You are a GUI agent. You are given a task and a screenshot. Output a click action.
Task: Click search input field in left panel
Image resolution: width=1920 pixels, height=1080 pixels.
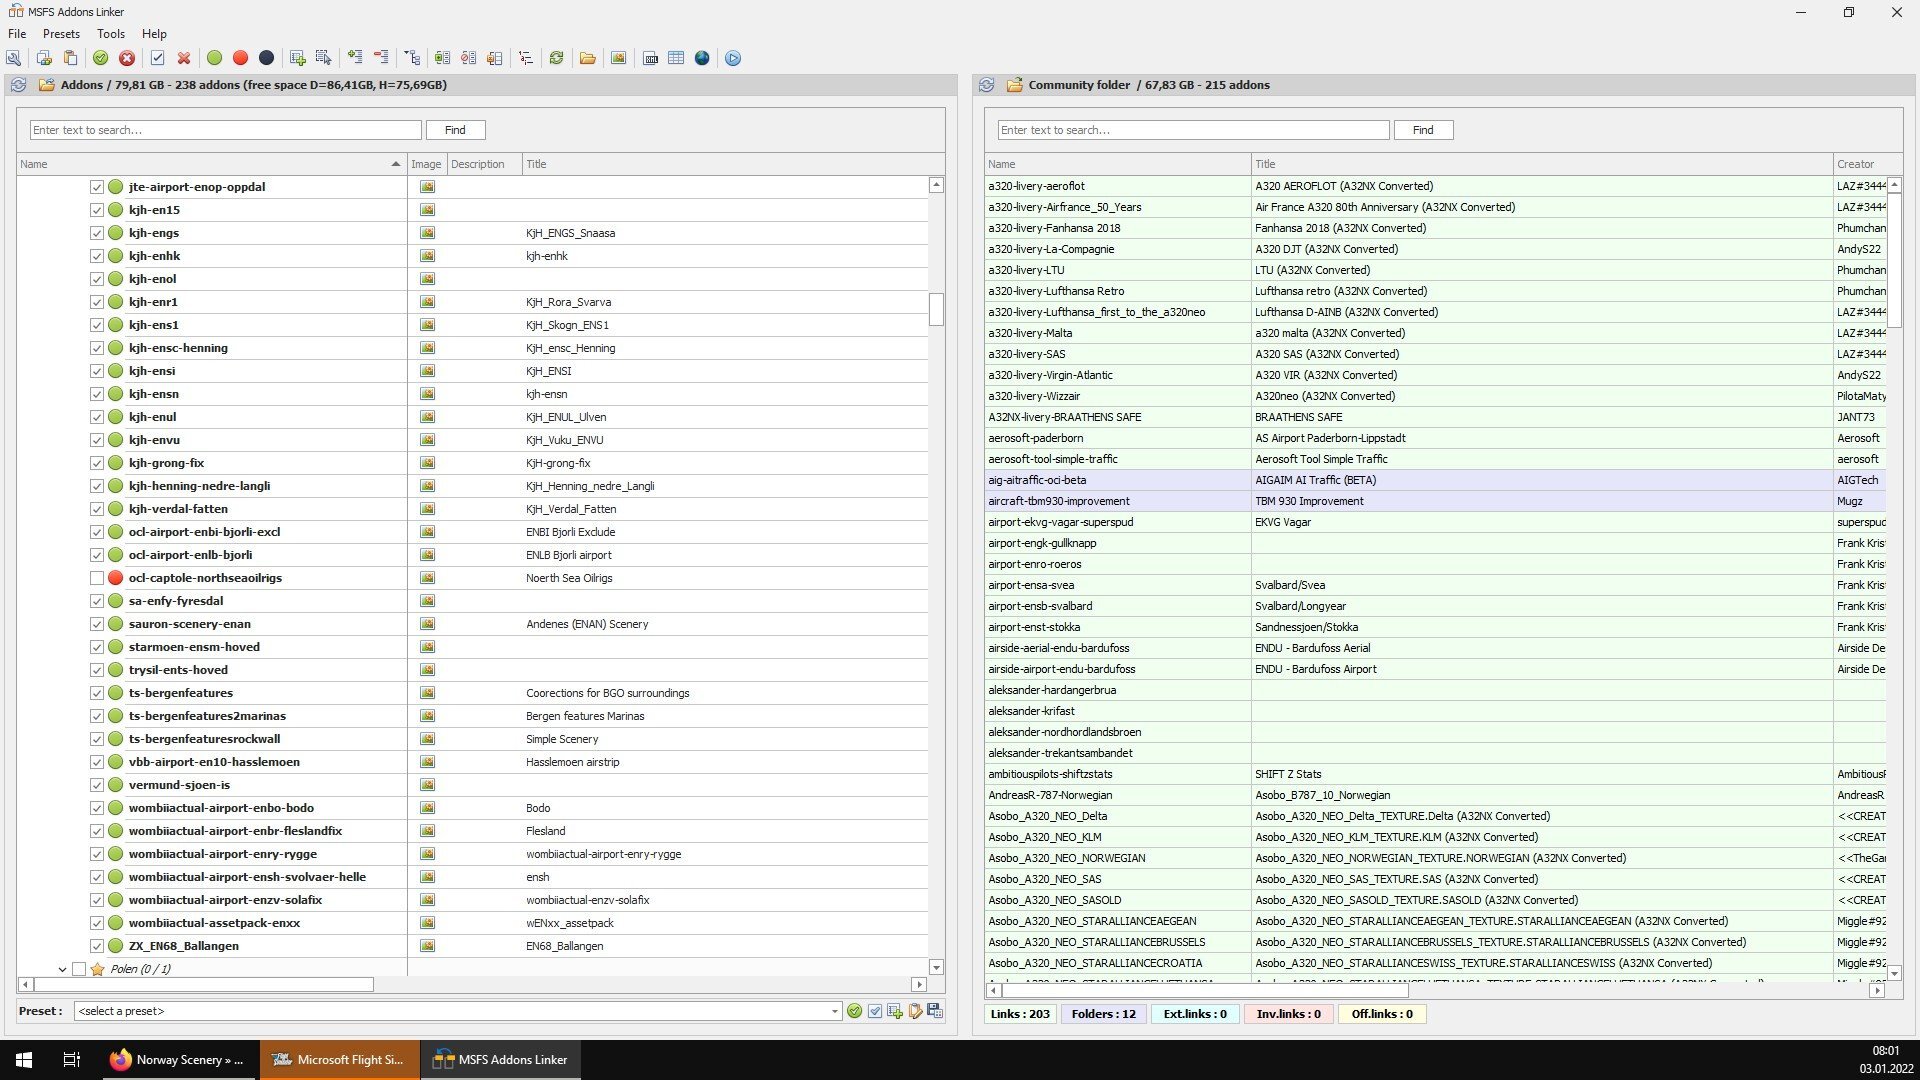click(x=224, y=129)
